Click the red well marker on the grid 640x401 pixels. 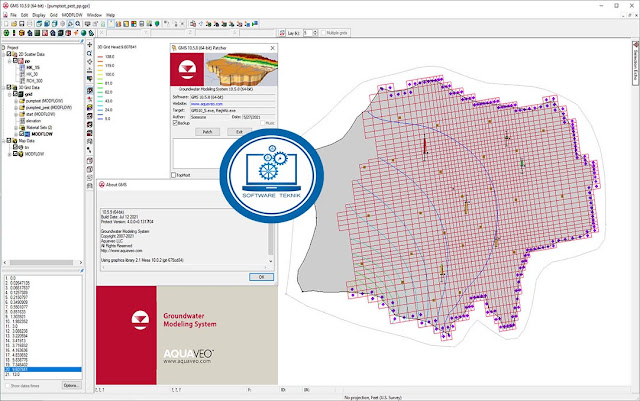(x=424, y=145)
